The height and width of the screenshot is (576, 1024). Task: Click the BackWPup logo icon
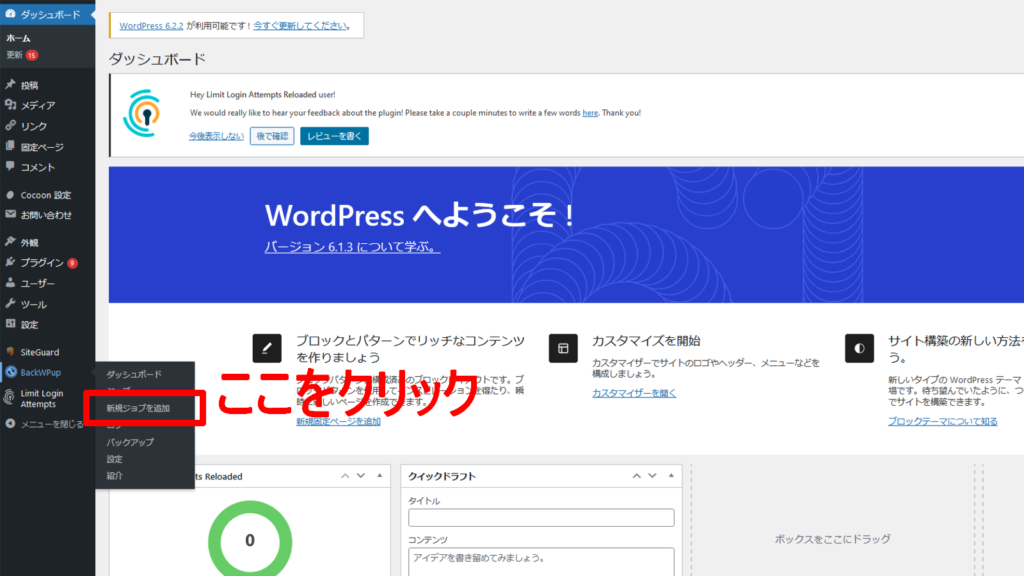(x=10, y=372)
